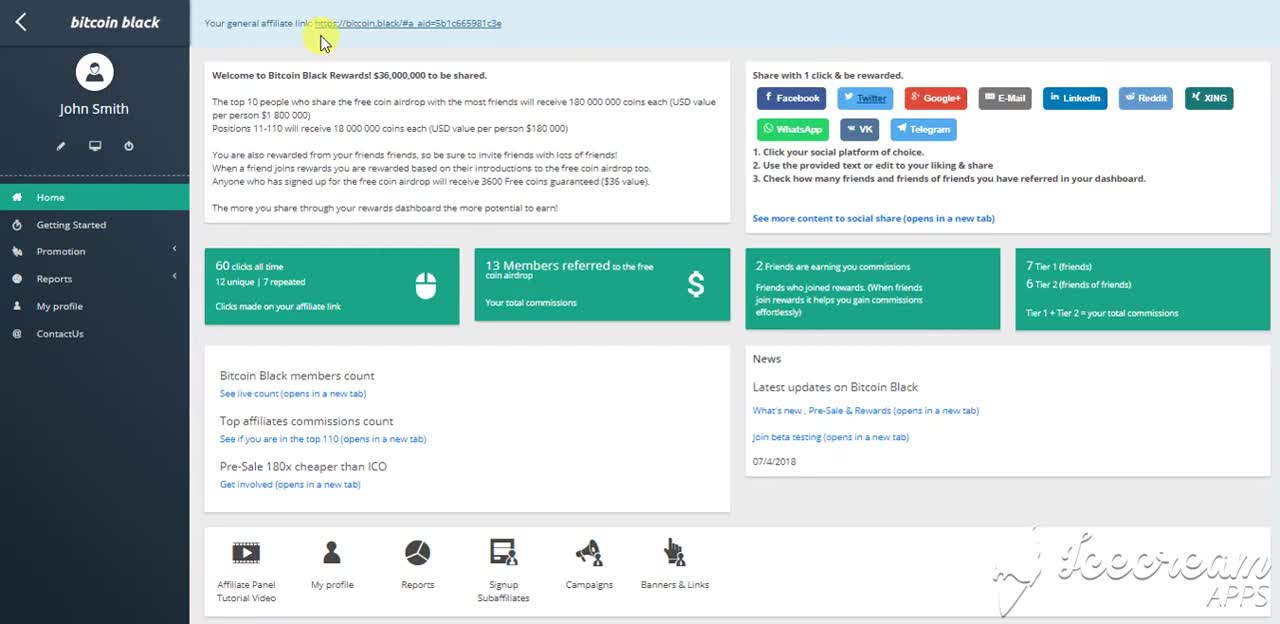Share via the E-Mail button
Image resolution: width=1280 pixels, height=624 pixels.
(x=1005, y=98)
